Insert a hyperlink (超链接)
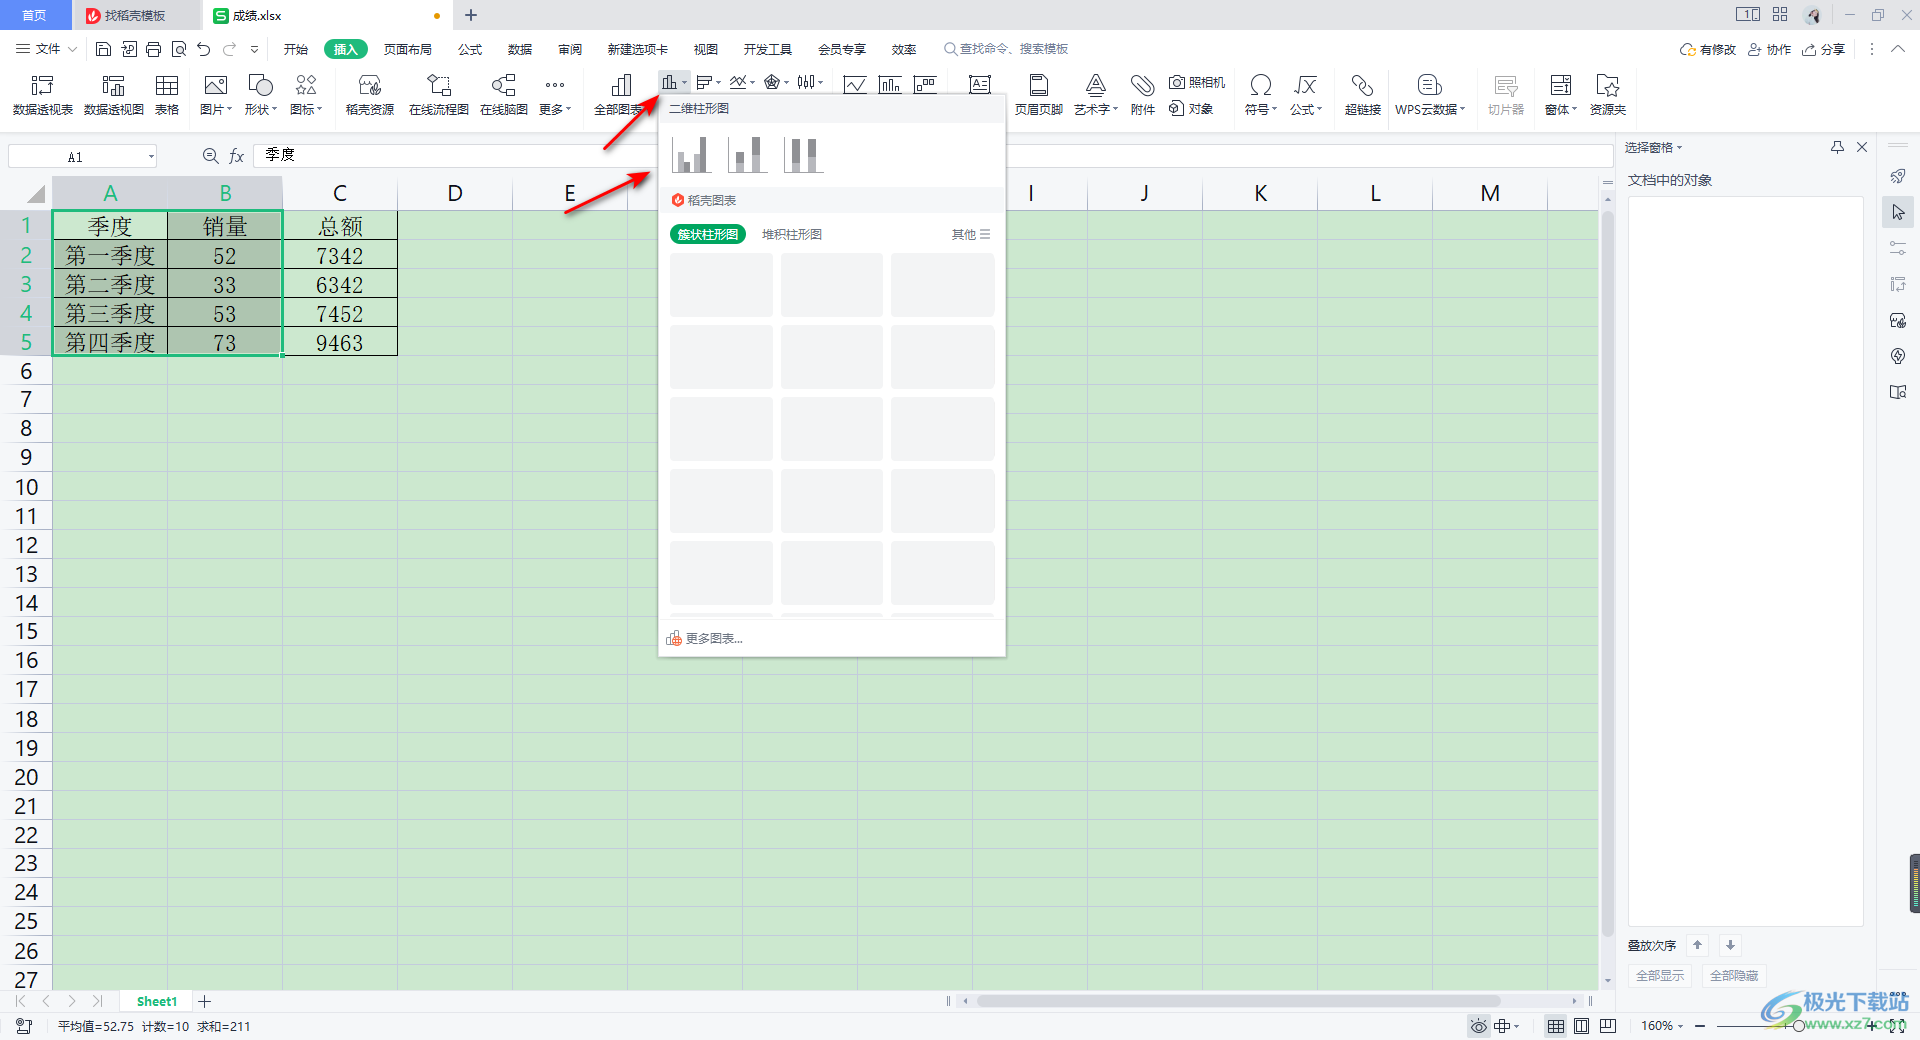 1362,95
